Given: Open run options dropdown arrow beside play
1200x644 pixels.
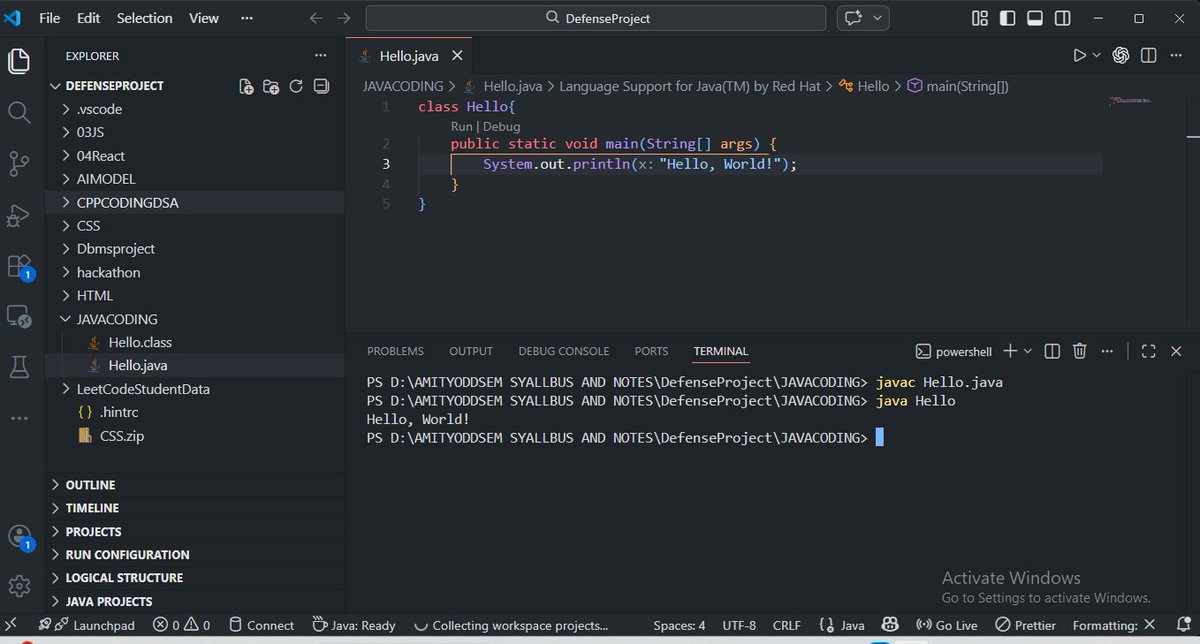Looking at the screenshot, I should [x=1096, y=56].
